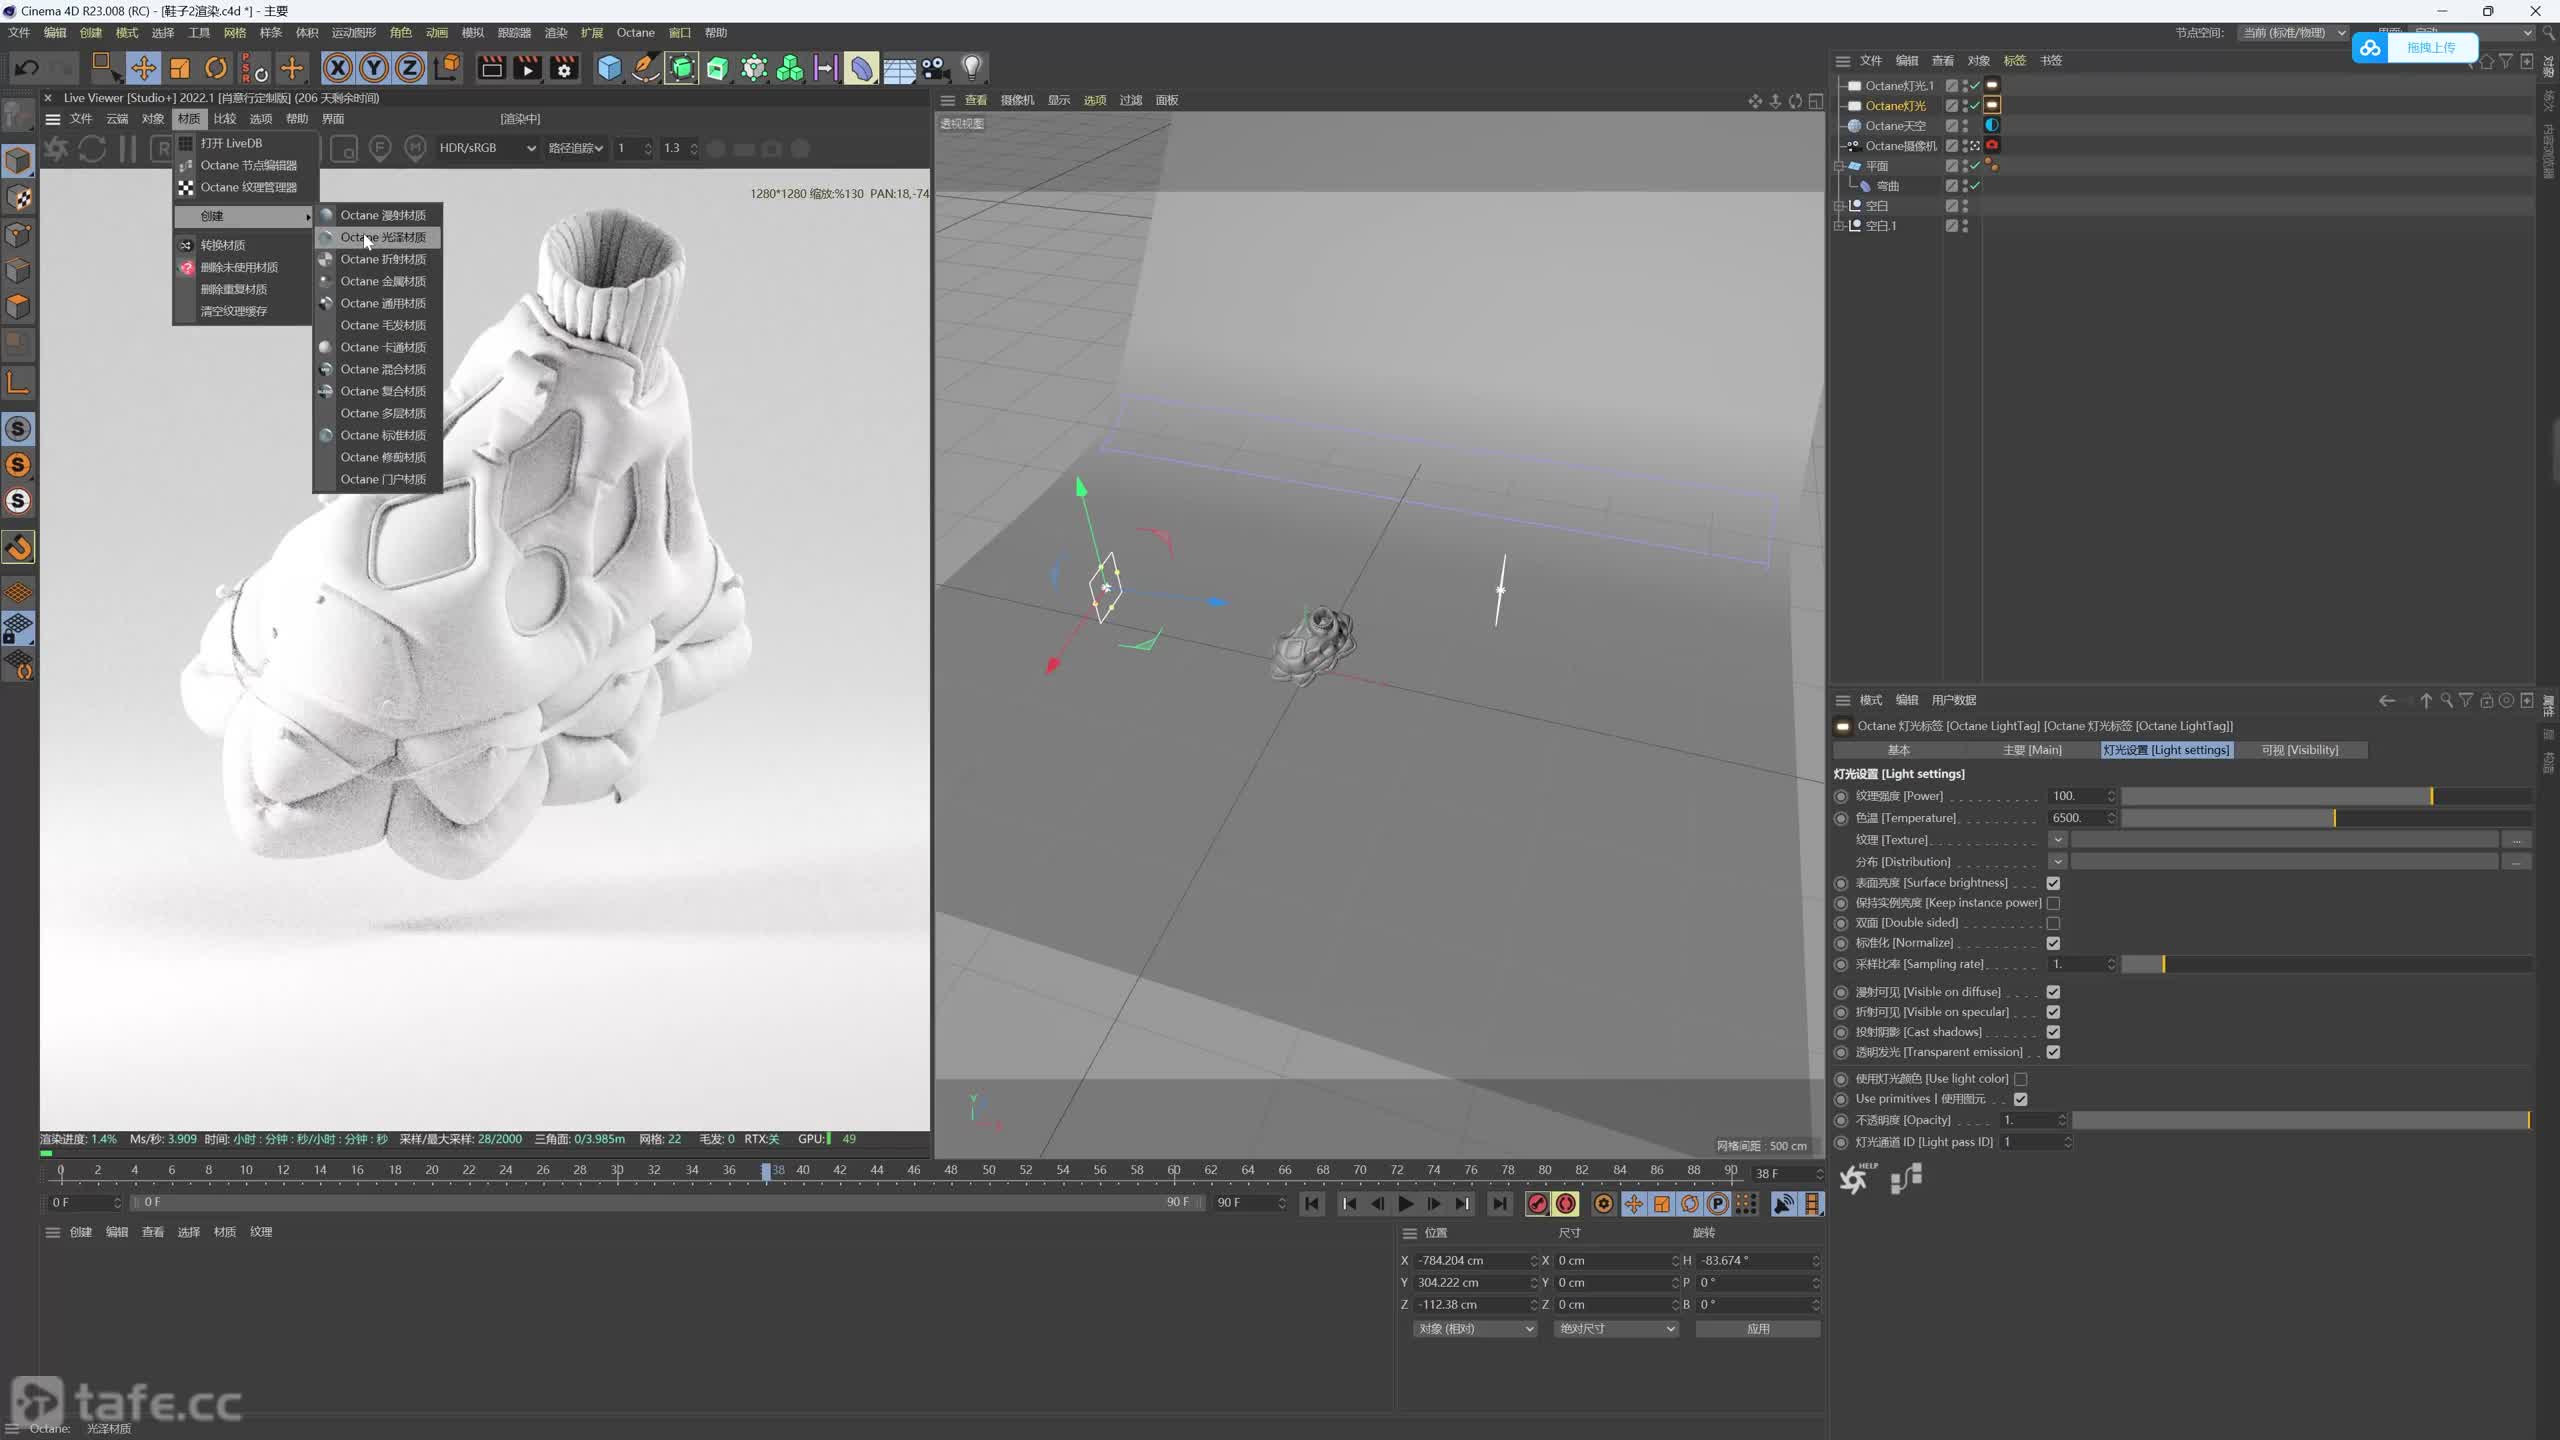
Task: Click Render to Picture Viewer icon
Action: click(527, 68)
